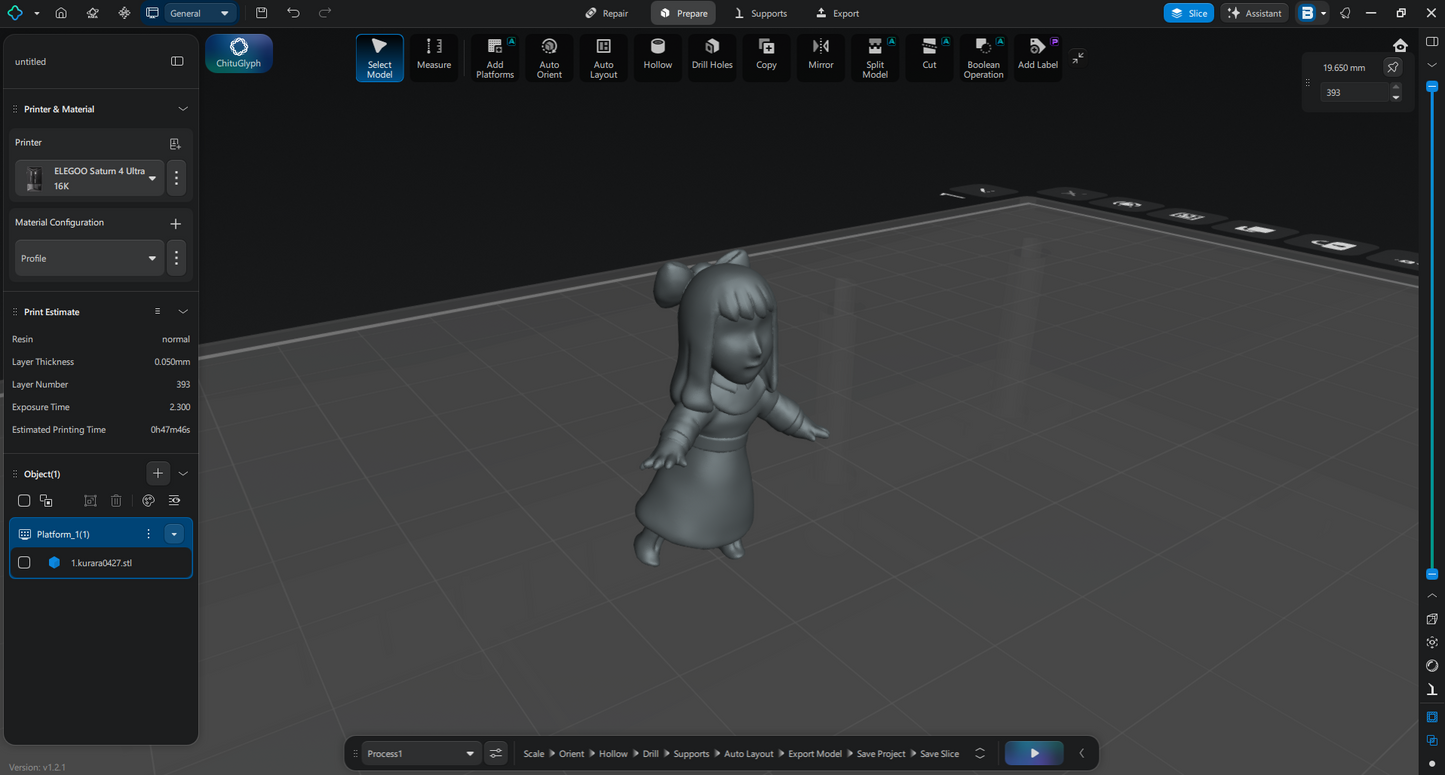Add an object with the plus button
Image resolution: width=1445 pixels, height=775 pixels.
[158, 473]
